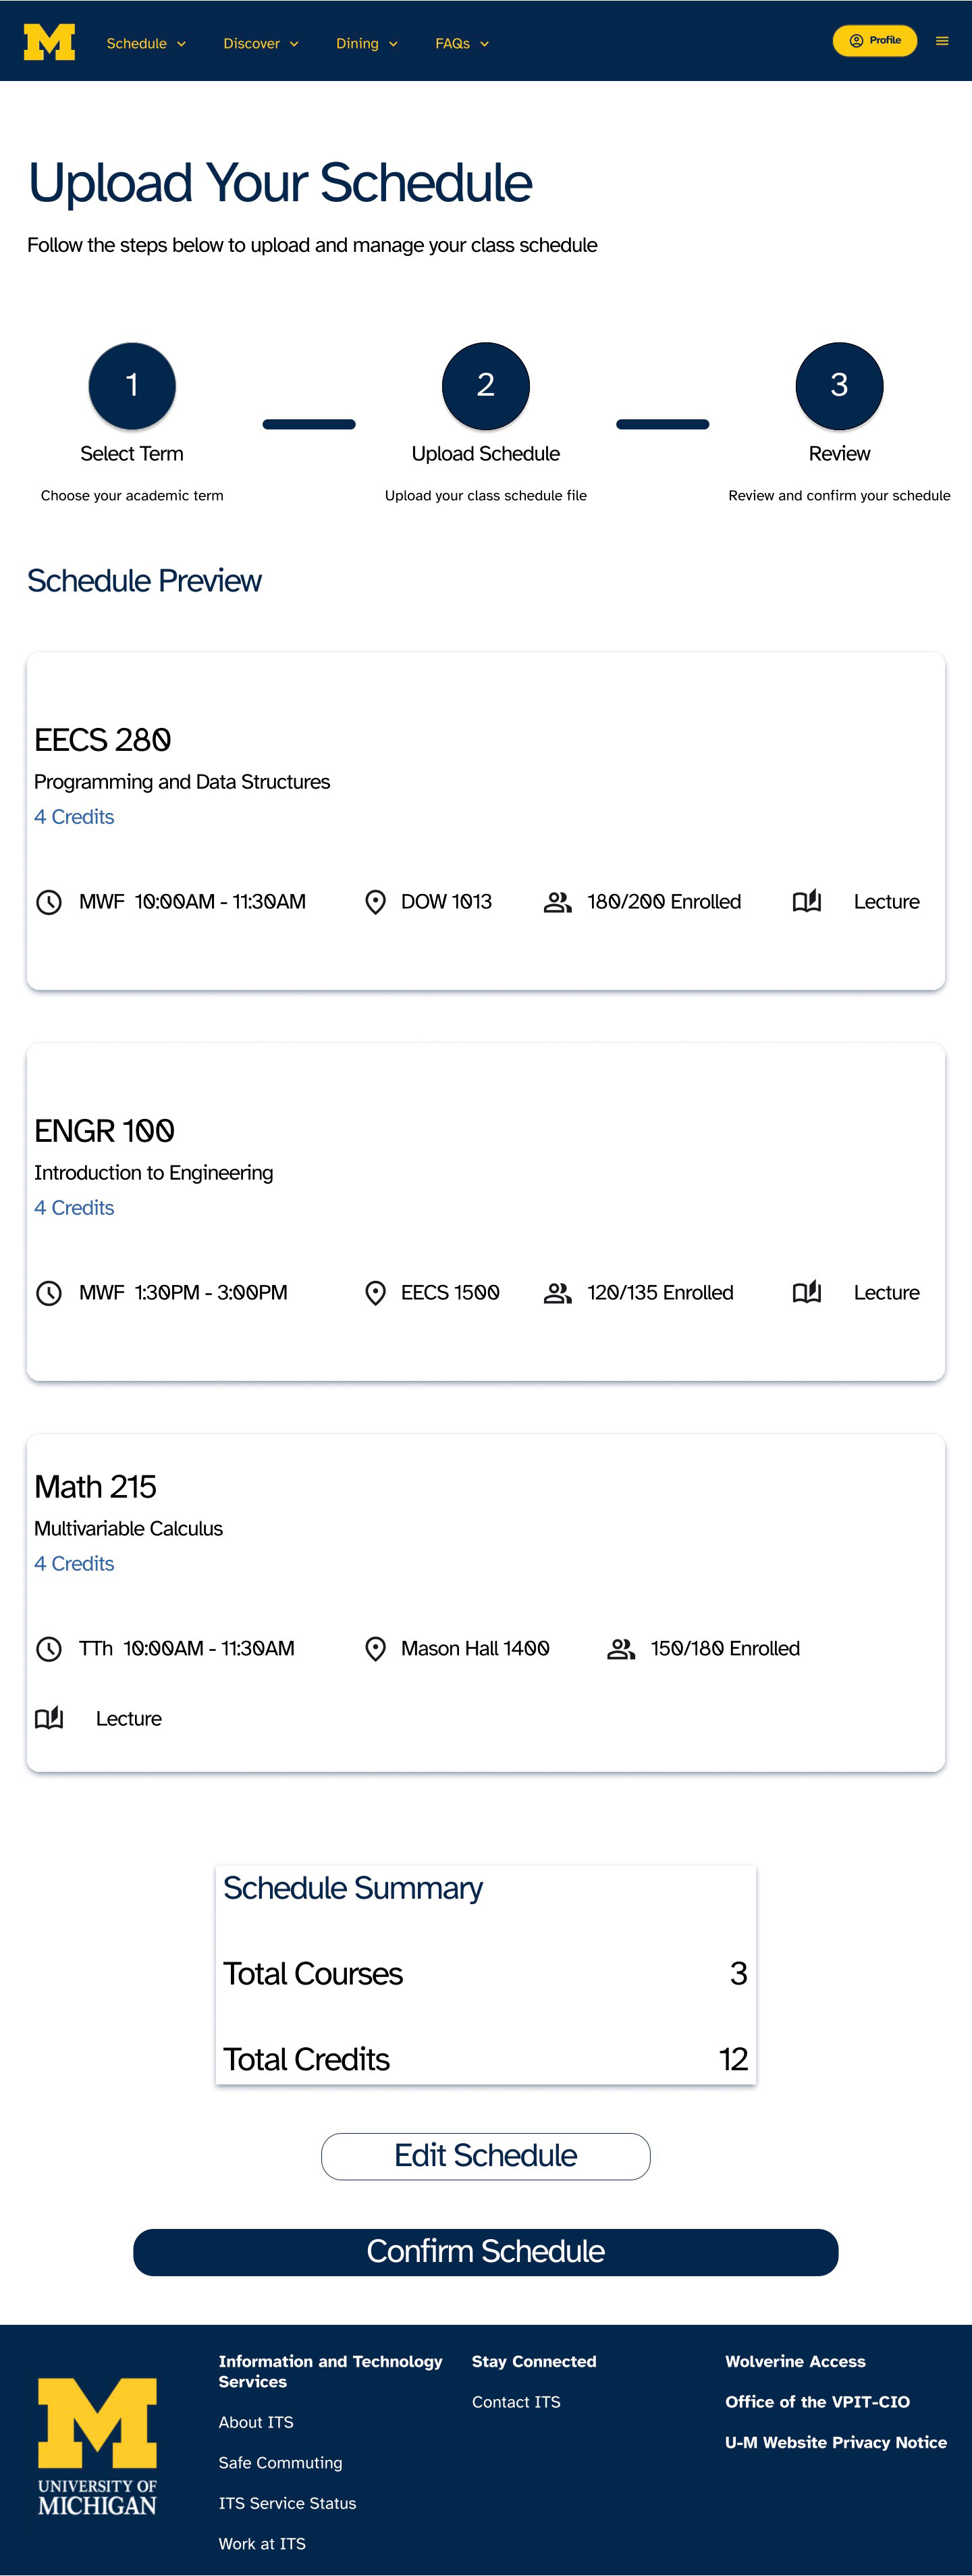Click the Michigan M logo in the navbar
This screenshot has height=2576, width=972.
49,41
